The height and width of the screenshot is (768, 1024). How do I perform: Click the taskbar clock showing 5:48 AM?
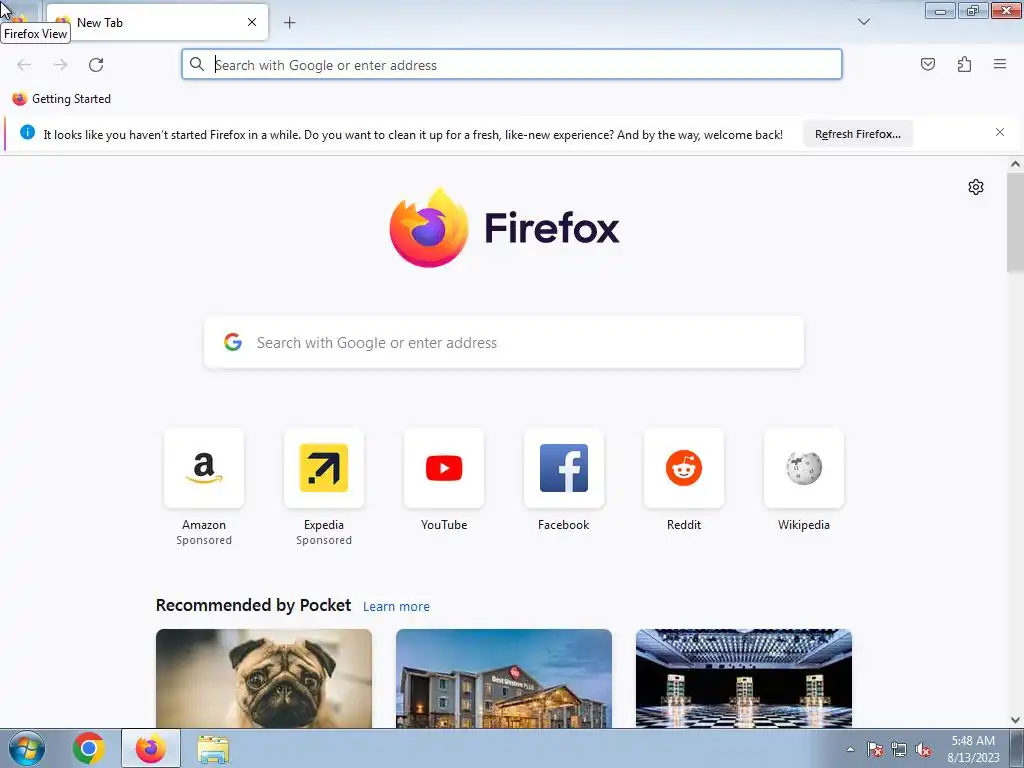[x=973, y=748]
